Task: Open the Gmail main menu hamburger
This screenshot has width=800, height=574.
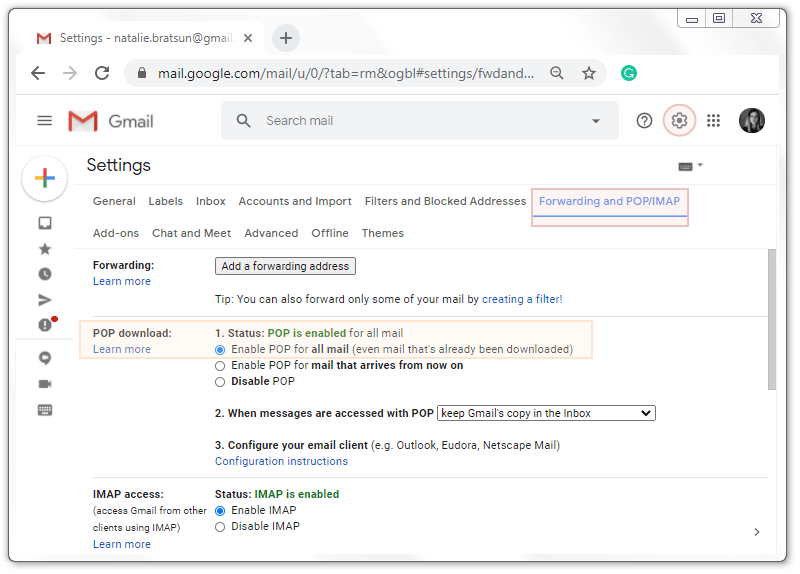Action: [x=45, y=121]
